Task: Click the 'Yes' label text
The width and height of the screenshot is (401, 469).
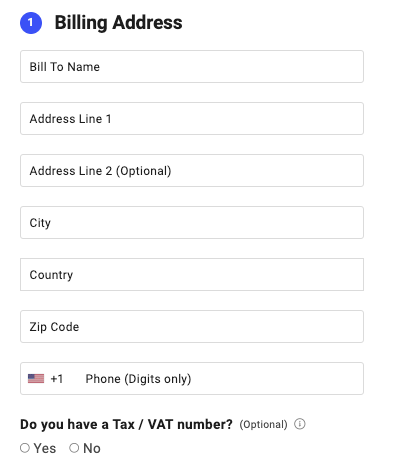Action: (45, 448)
